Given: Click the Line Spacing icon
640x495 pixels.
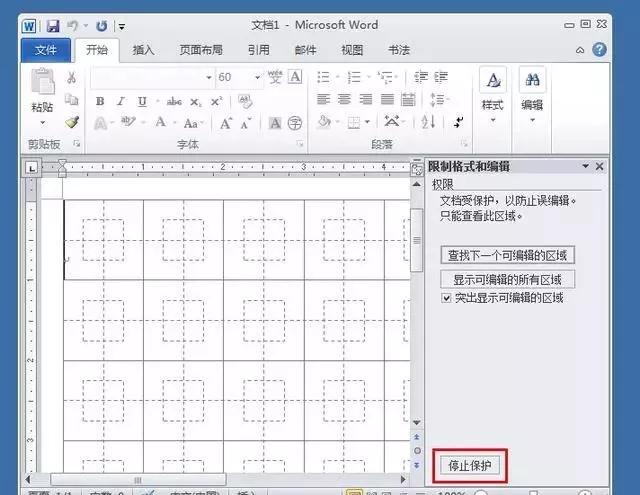Looking at the screenshot, I should [x=437, y=100].
